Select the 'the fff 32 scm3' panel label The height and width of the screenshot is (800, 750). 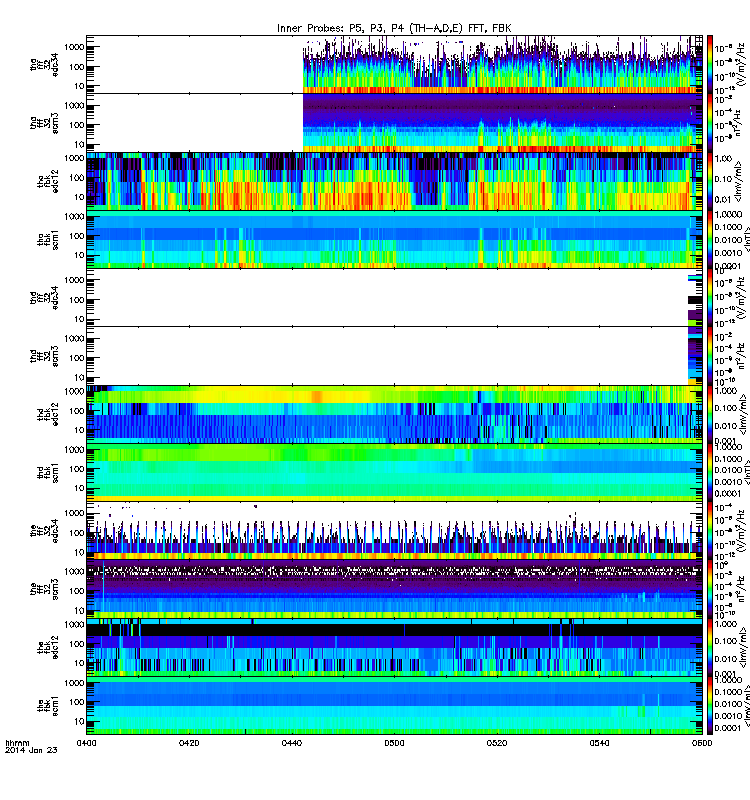click(x=44, y=589)
